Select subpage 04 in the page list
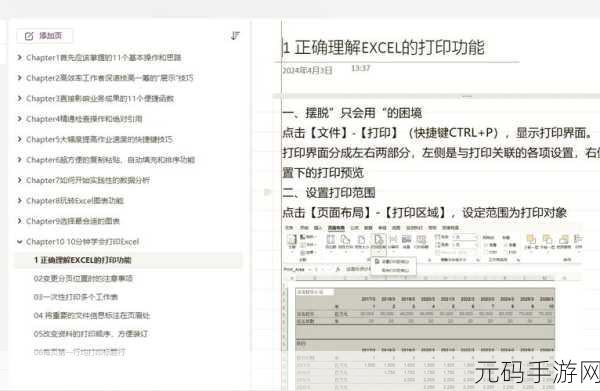The image size is (600, 391). pos(92,315)
